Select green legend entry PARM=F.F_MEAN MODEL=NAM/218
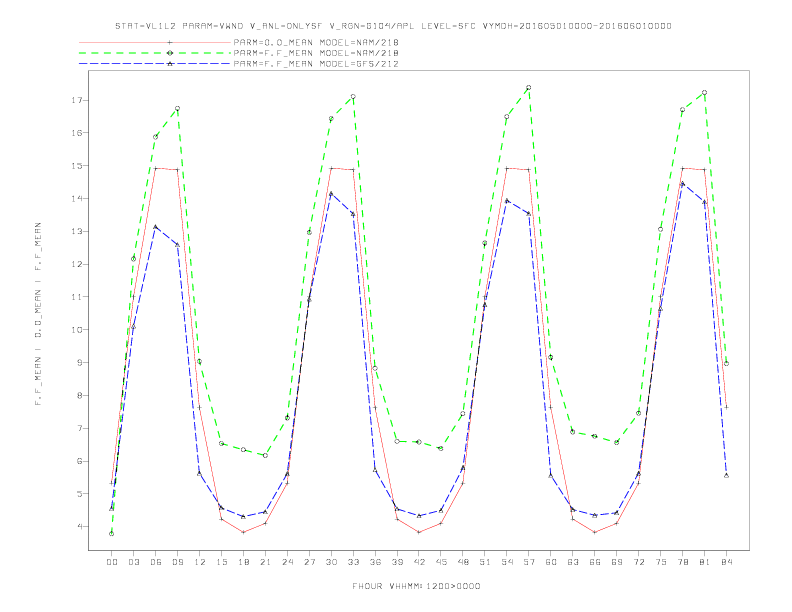The width and height of the screenshot is (792, 612). tap(316, 53)
